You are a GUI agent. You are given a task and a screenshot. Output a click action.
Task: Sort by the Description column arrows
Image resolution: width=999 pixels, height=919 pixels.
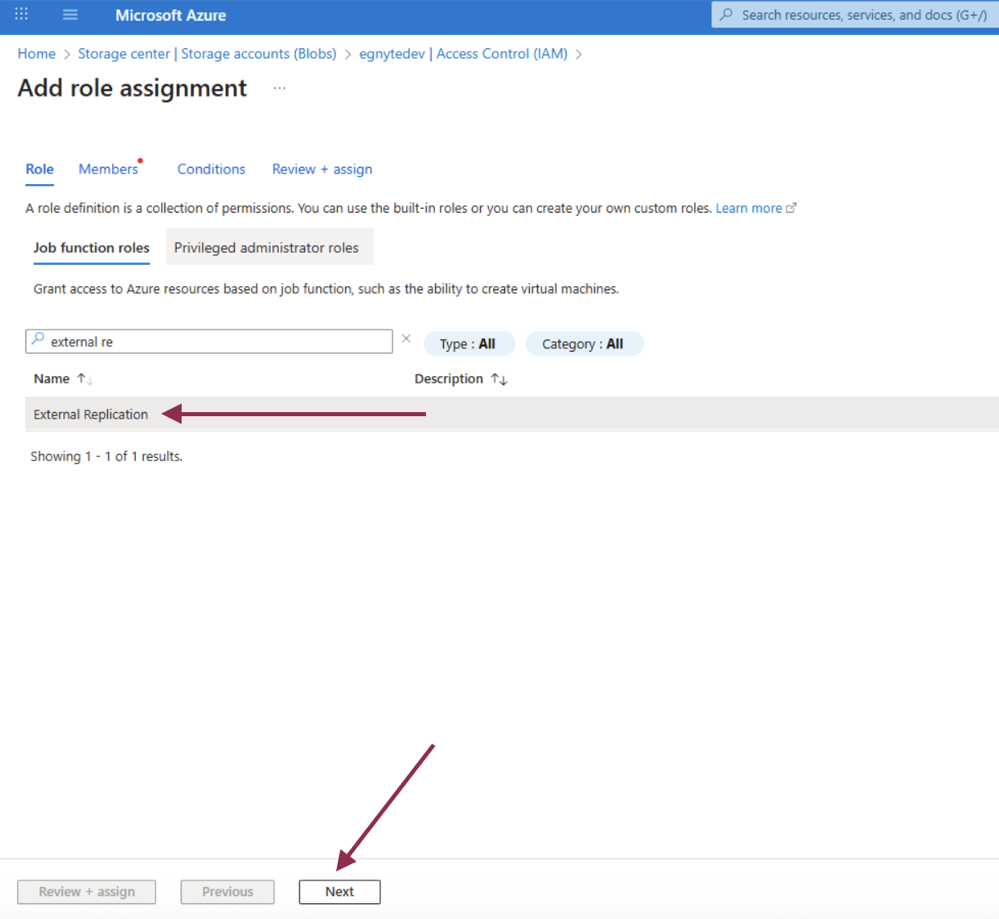[x=497, y=379]
